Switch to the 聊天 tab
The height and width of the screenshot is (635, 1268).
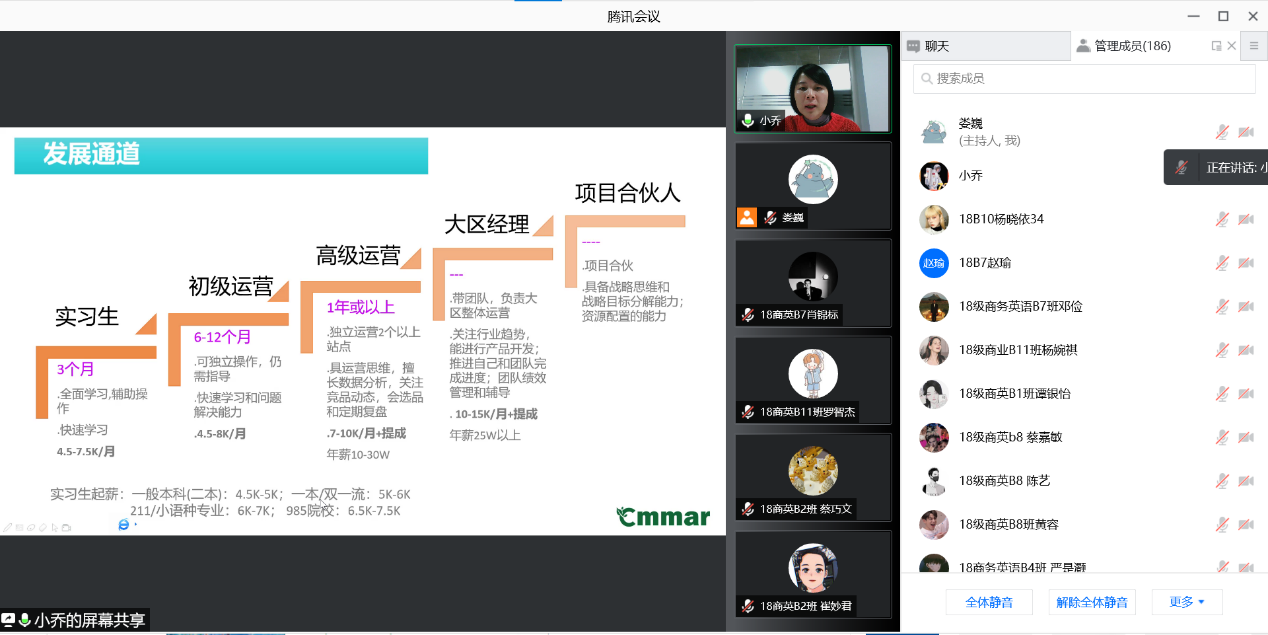[x=936, y=46]
